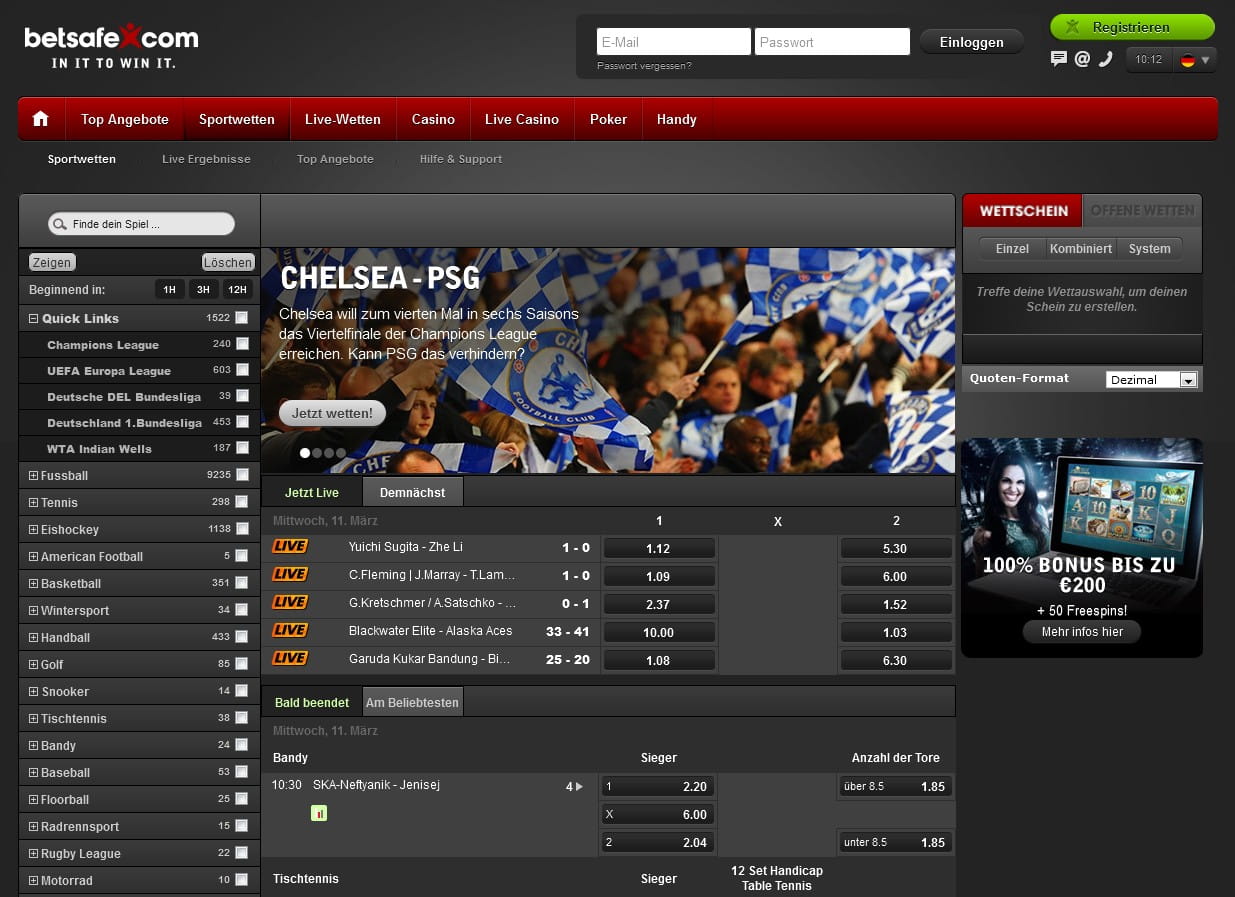This screenshot has width=1235, height=897.
Task: Tick the Fussball checkbox
Action: (241, 475)
